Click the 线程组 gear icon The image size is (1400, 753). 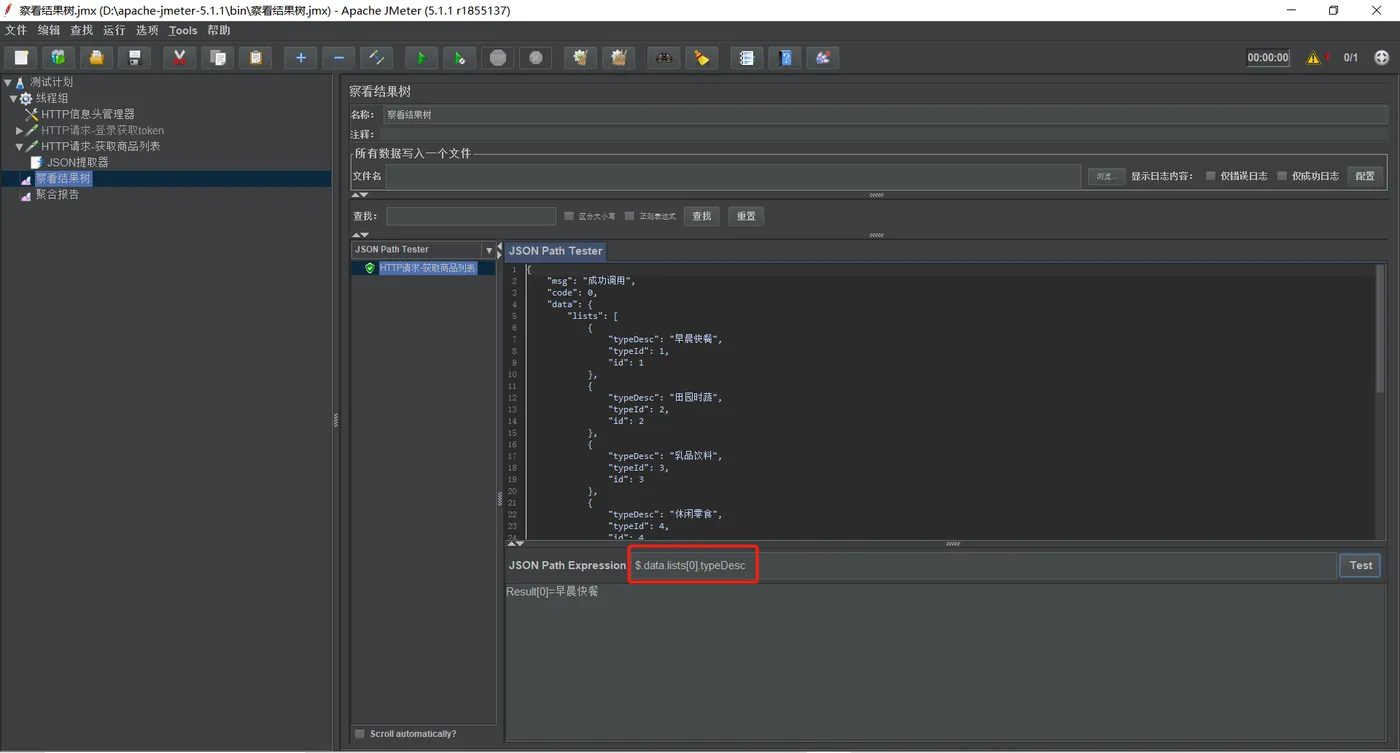(26, 98)
